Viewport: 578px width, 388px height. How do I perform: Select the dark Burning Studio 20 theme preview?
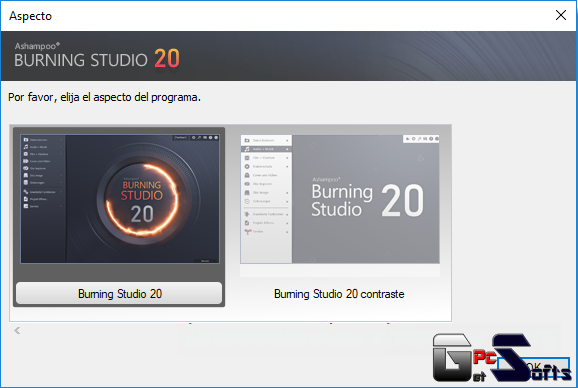click(x=120, y=199)
